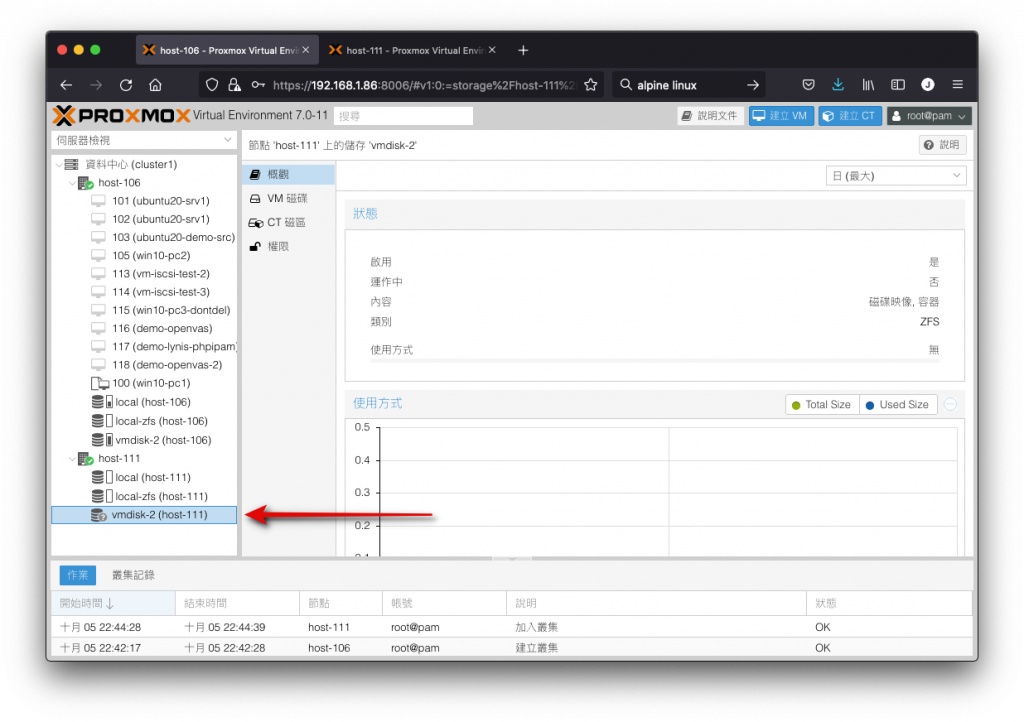This screenshot has width=1024, height=722.
Task: Switch to the 作業 tasks tab
Action: [78, 575]
